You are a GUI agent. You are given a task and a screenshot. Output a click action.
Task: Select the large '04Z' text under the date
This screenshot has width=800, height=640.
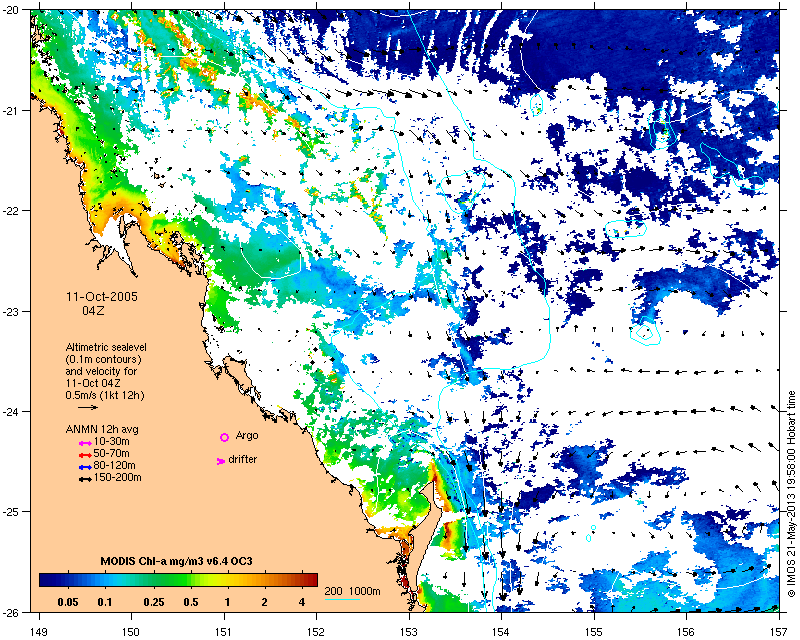click(x=93, y=310)
